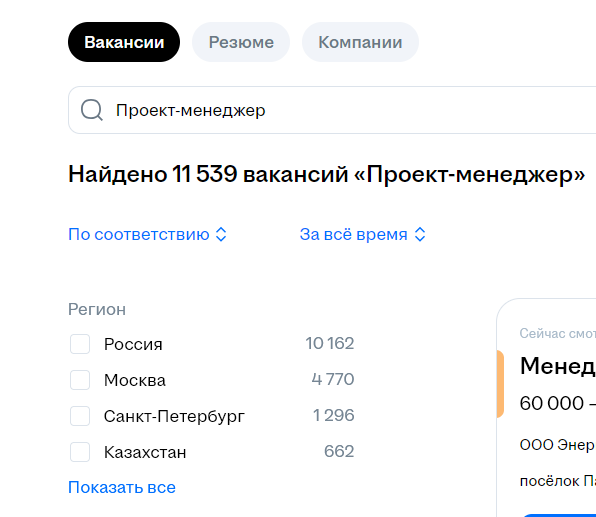The image size is (596, 517).
Task: Open the По соответствию sorting dropdown
Action: 147,235
